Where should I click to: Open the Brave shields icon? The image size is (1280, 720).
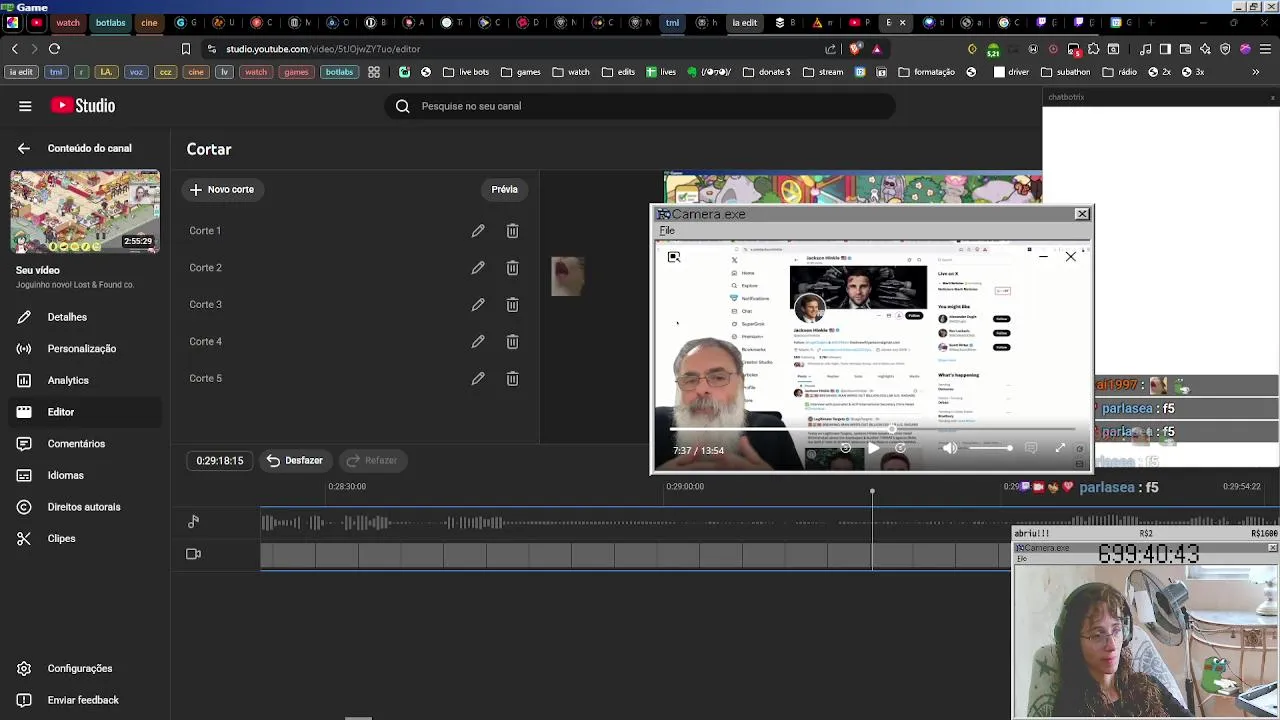click(855, 49)
